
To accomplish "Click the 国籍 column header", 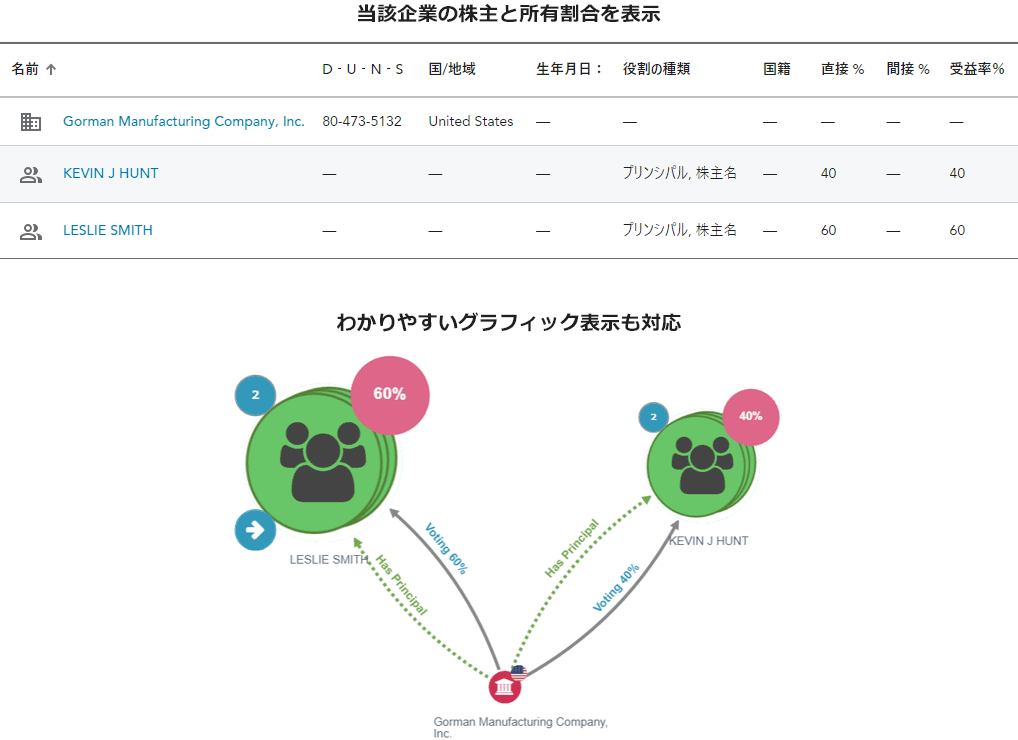I will (776, 69).
